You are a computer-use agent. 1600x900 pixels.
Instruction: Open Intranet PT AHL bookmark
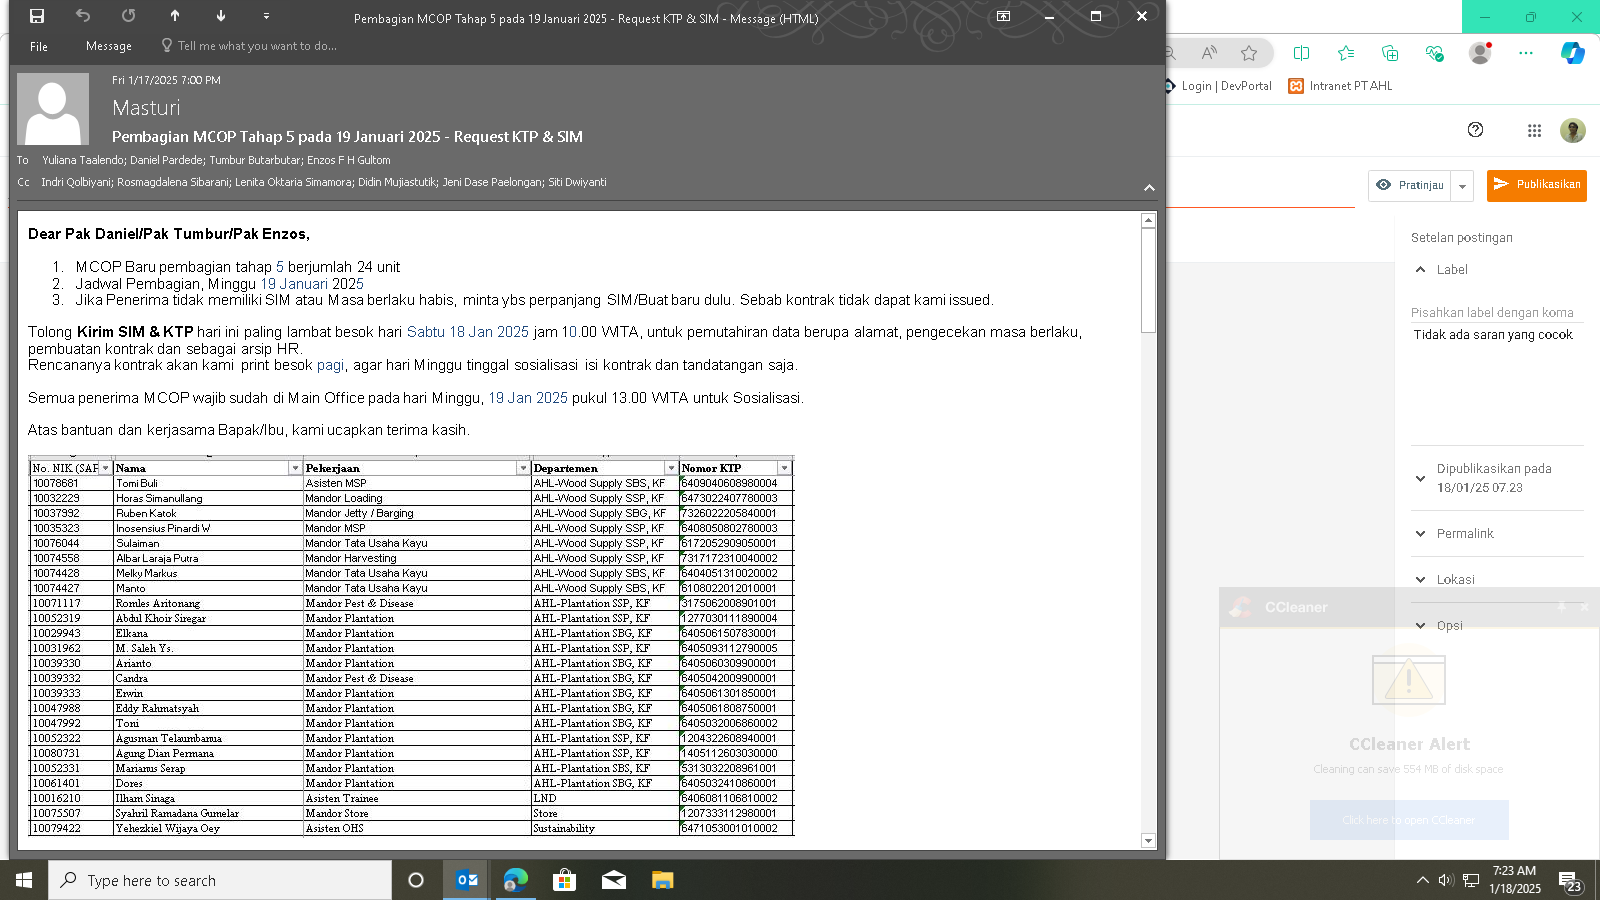coord(1341,86)
